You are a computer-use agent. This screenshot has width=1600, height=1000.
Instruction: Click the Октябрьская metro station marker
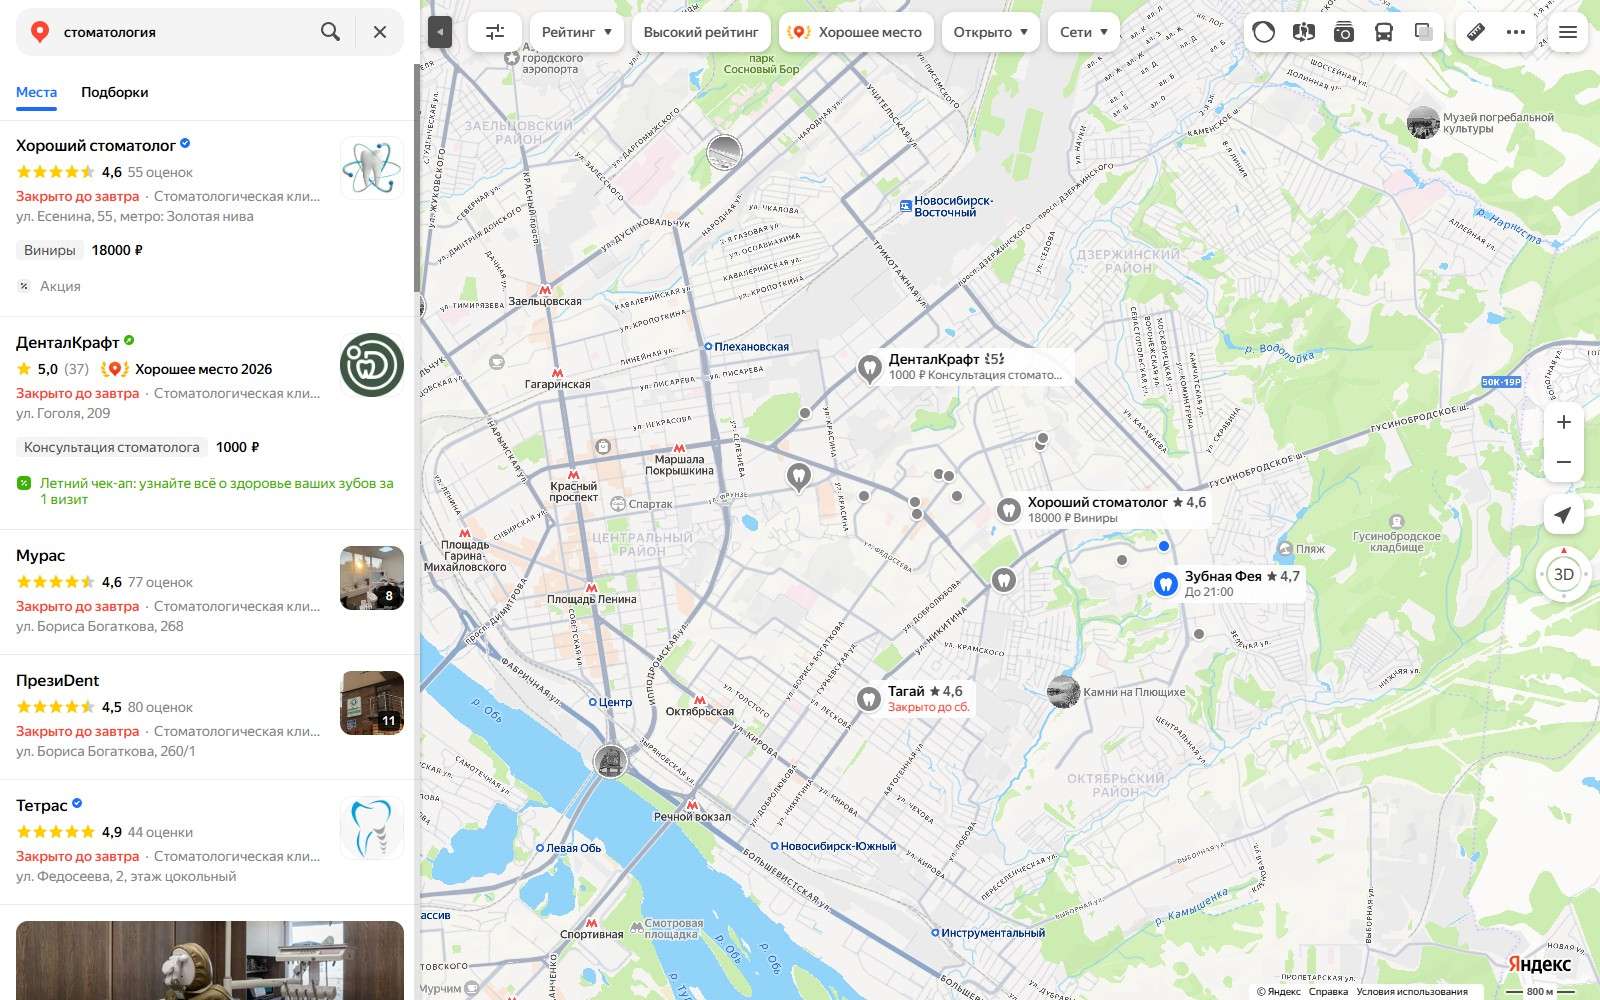coord(700,701)
